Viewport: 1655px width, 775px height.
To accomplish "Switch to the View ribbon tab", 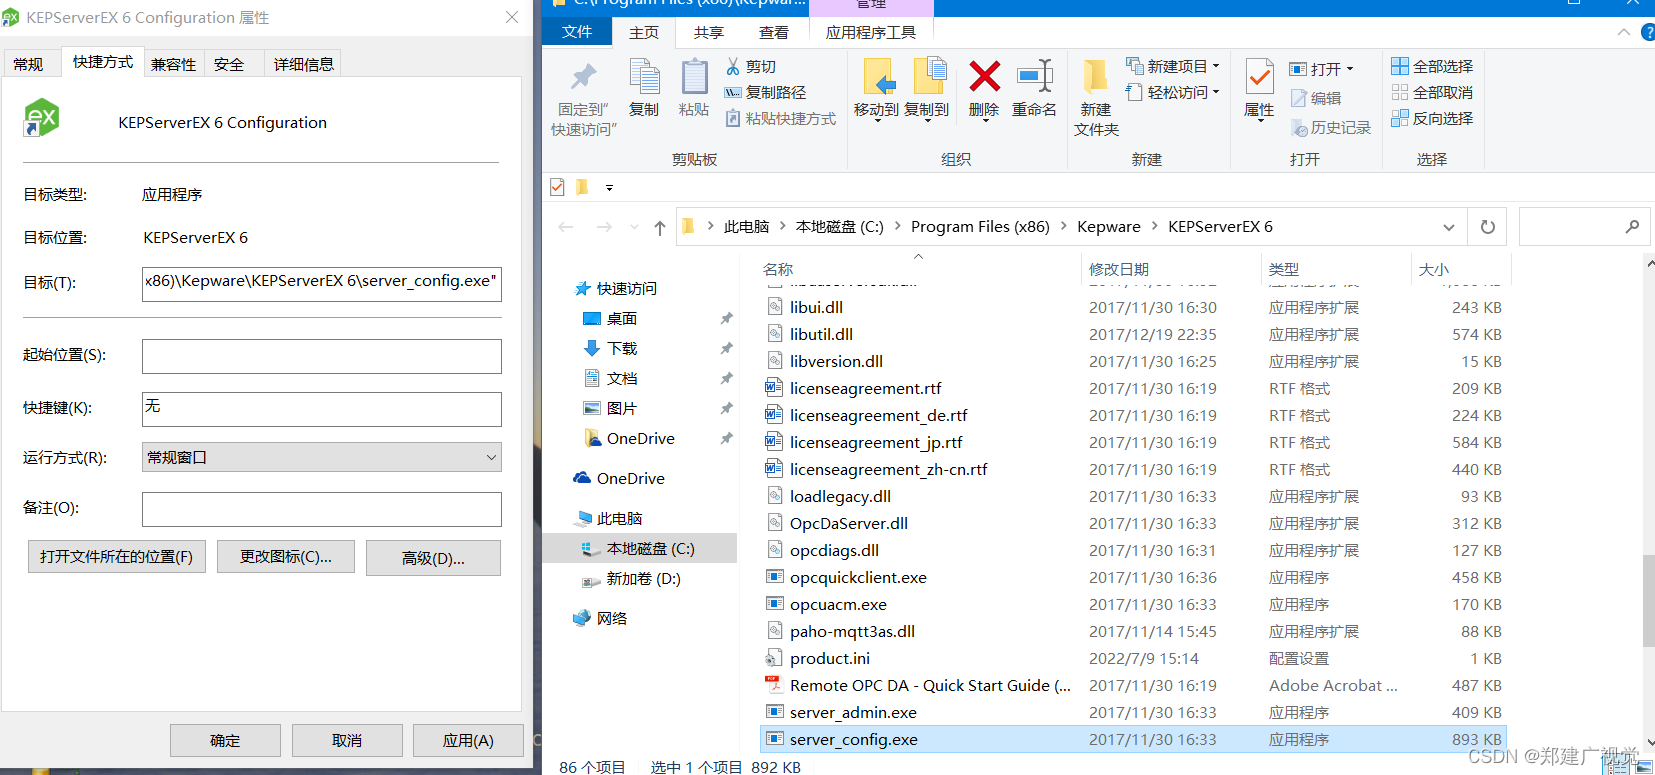I will click(773, 32).
